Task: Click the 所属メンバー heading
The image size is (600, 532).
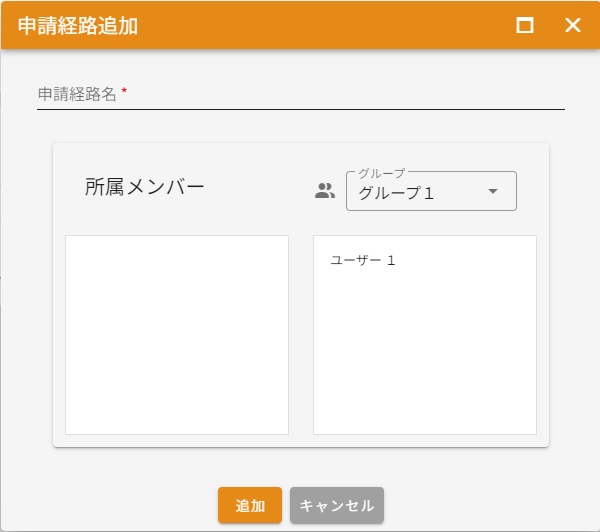Action: 144,187
